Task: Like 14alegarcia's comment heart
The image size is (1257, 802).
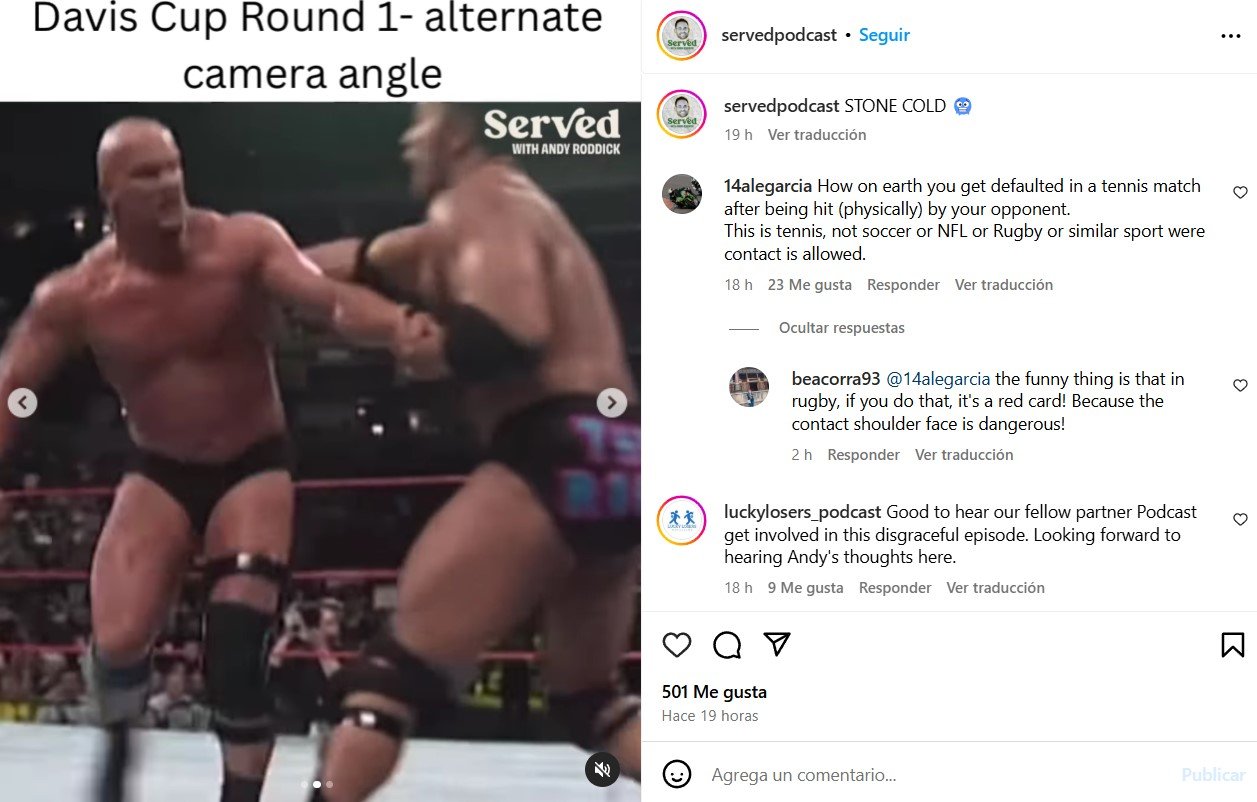Action: click(x=1240, y=192)
